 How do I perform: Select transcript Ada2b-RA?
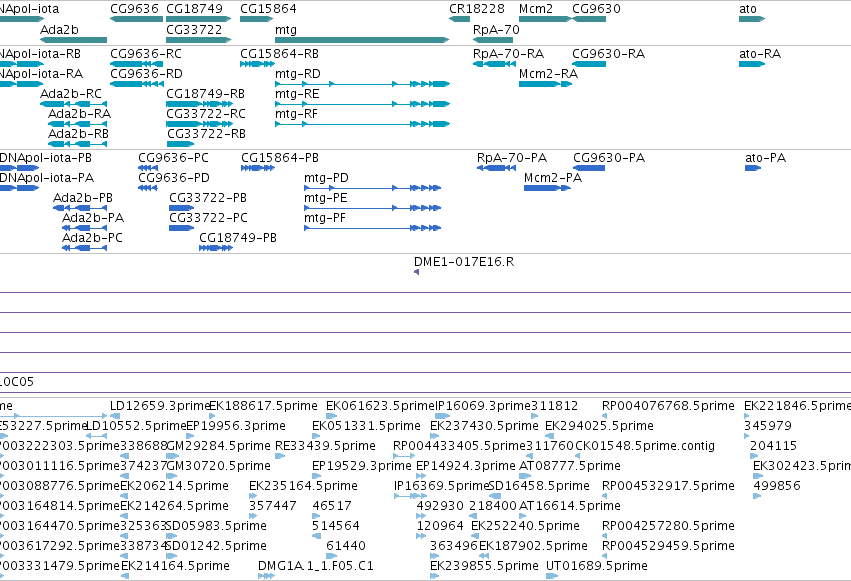[x=77, y=124]
